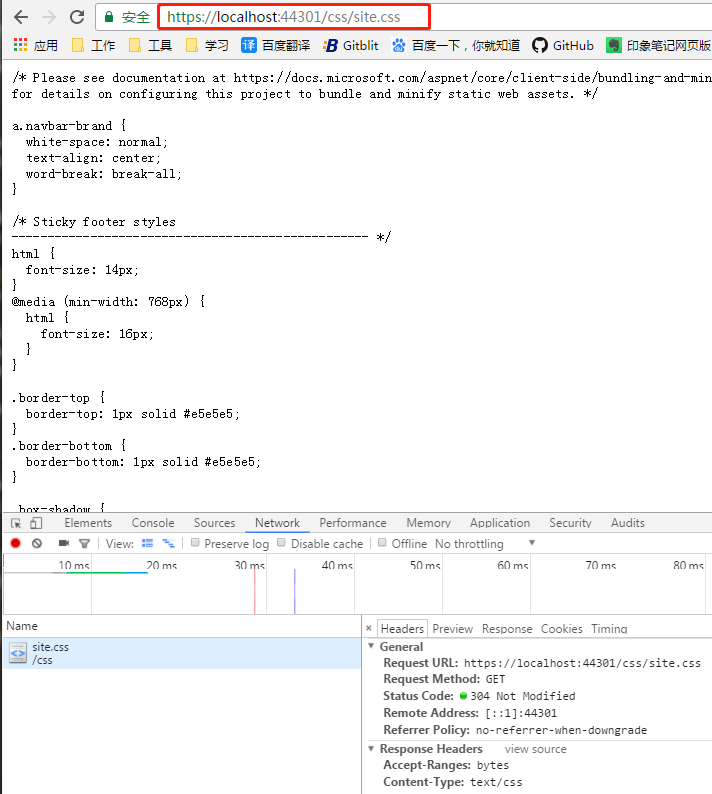This screenshot has width=712, height=794.
Task: Click the 40 ms marker on the timeline overview
Action: [337, 565]
